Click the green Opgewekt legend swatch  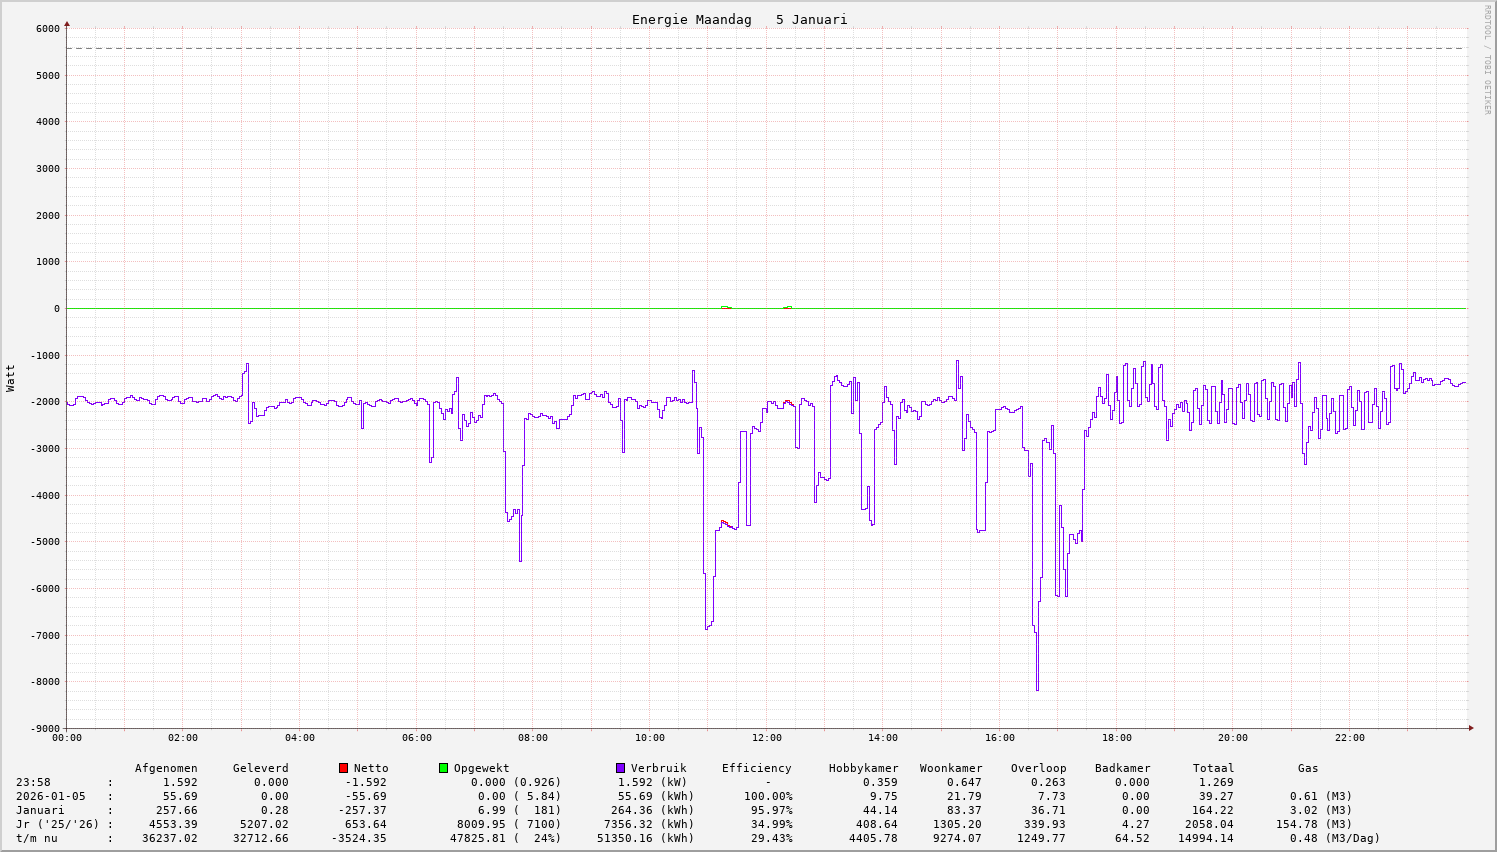[x=443, y=768]
